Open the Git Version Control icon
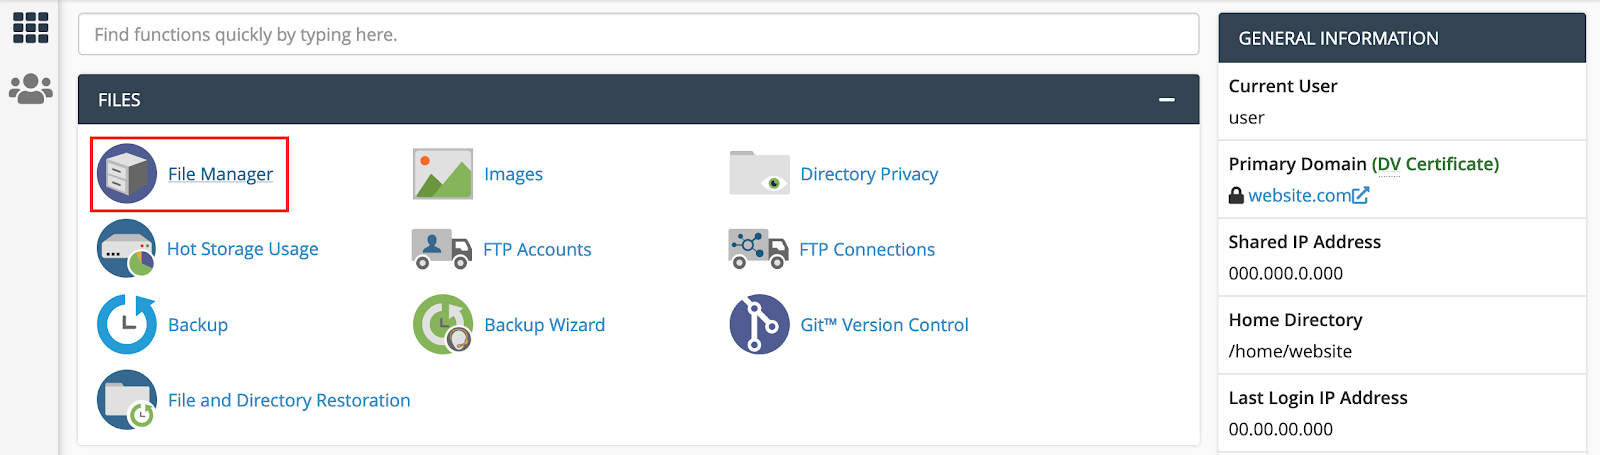 click(759, 324)
